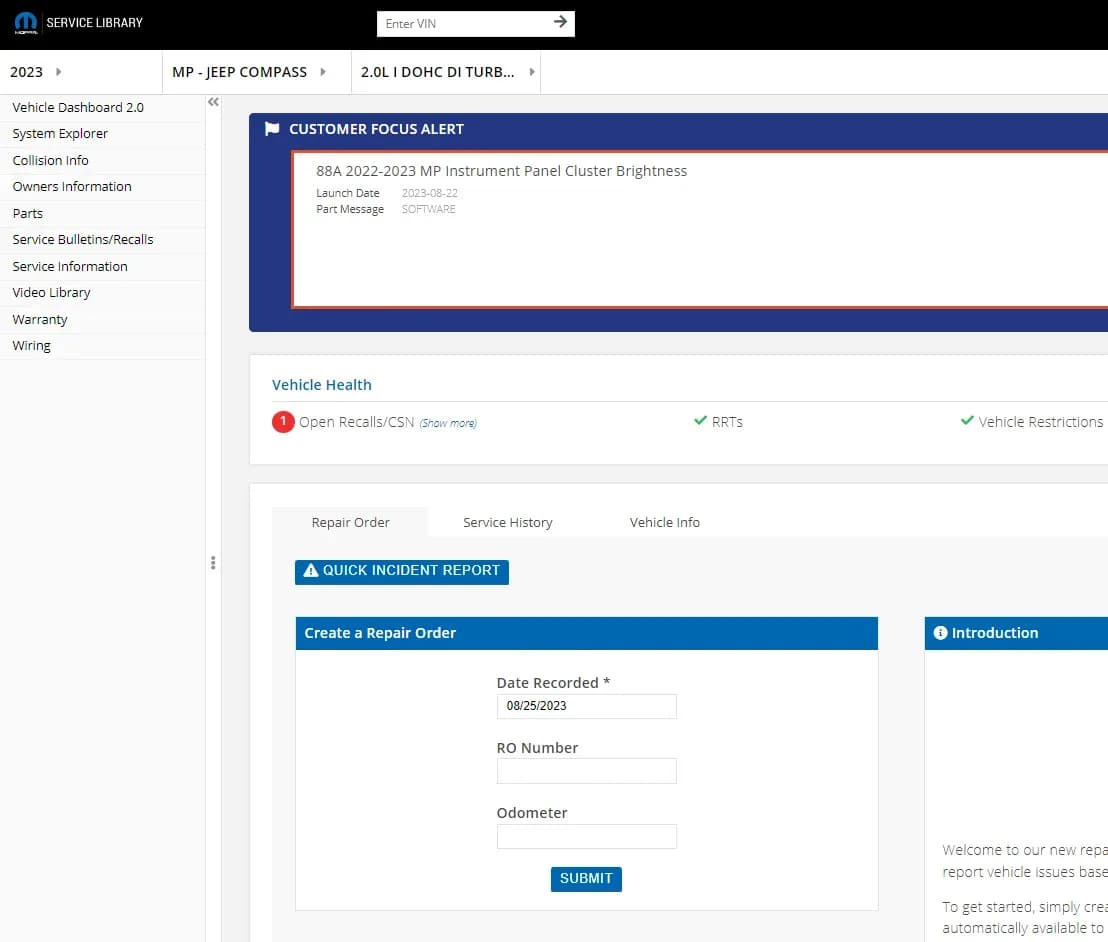Click the Launch Date 2023-08-22 value
The image size is (1108, 942).
430,193
